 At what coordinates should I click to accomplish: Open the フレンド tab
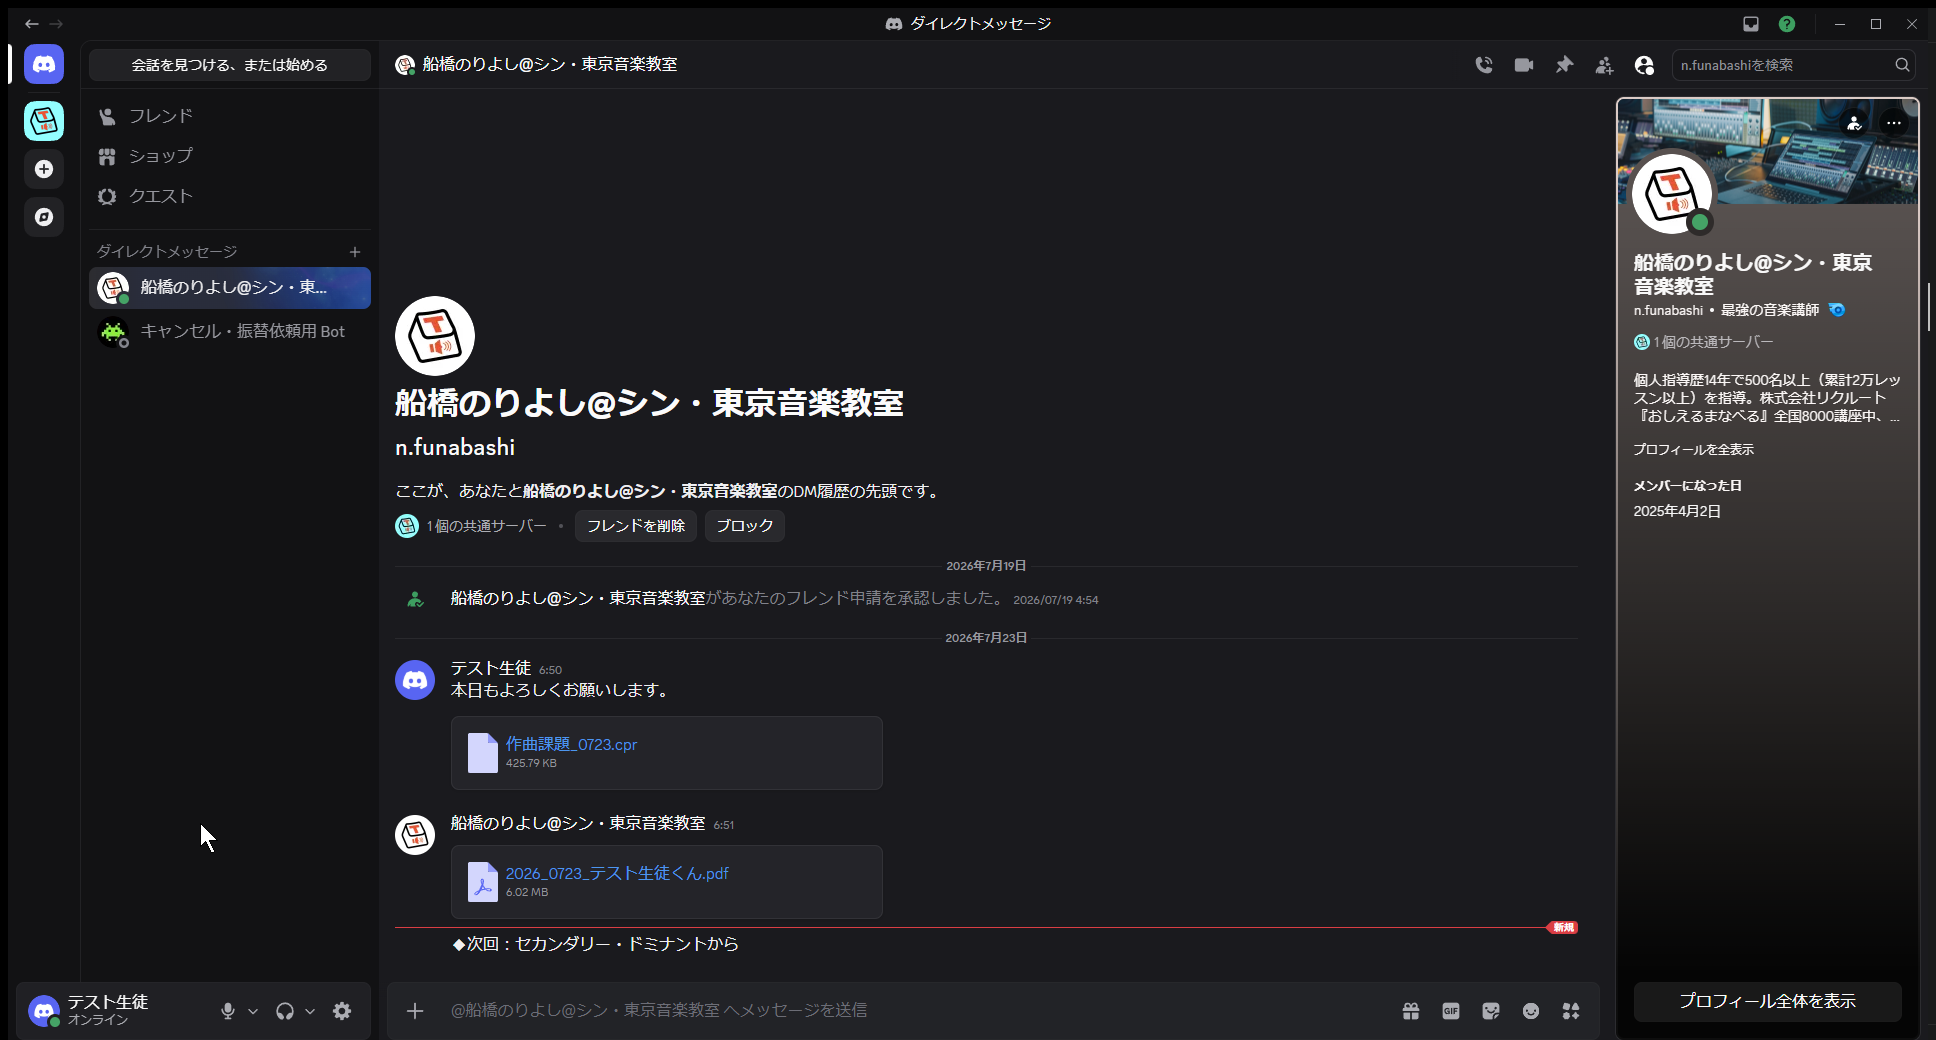point(230,116)
